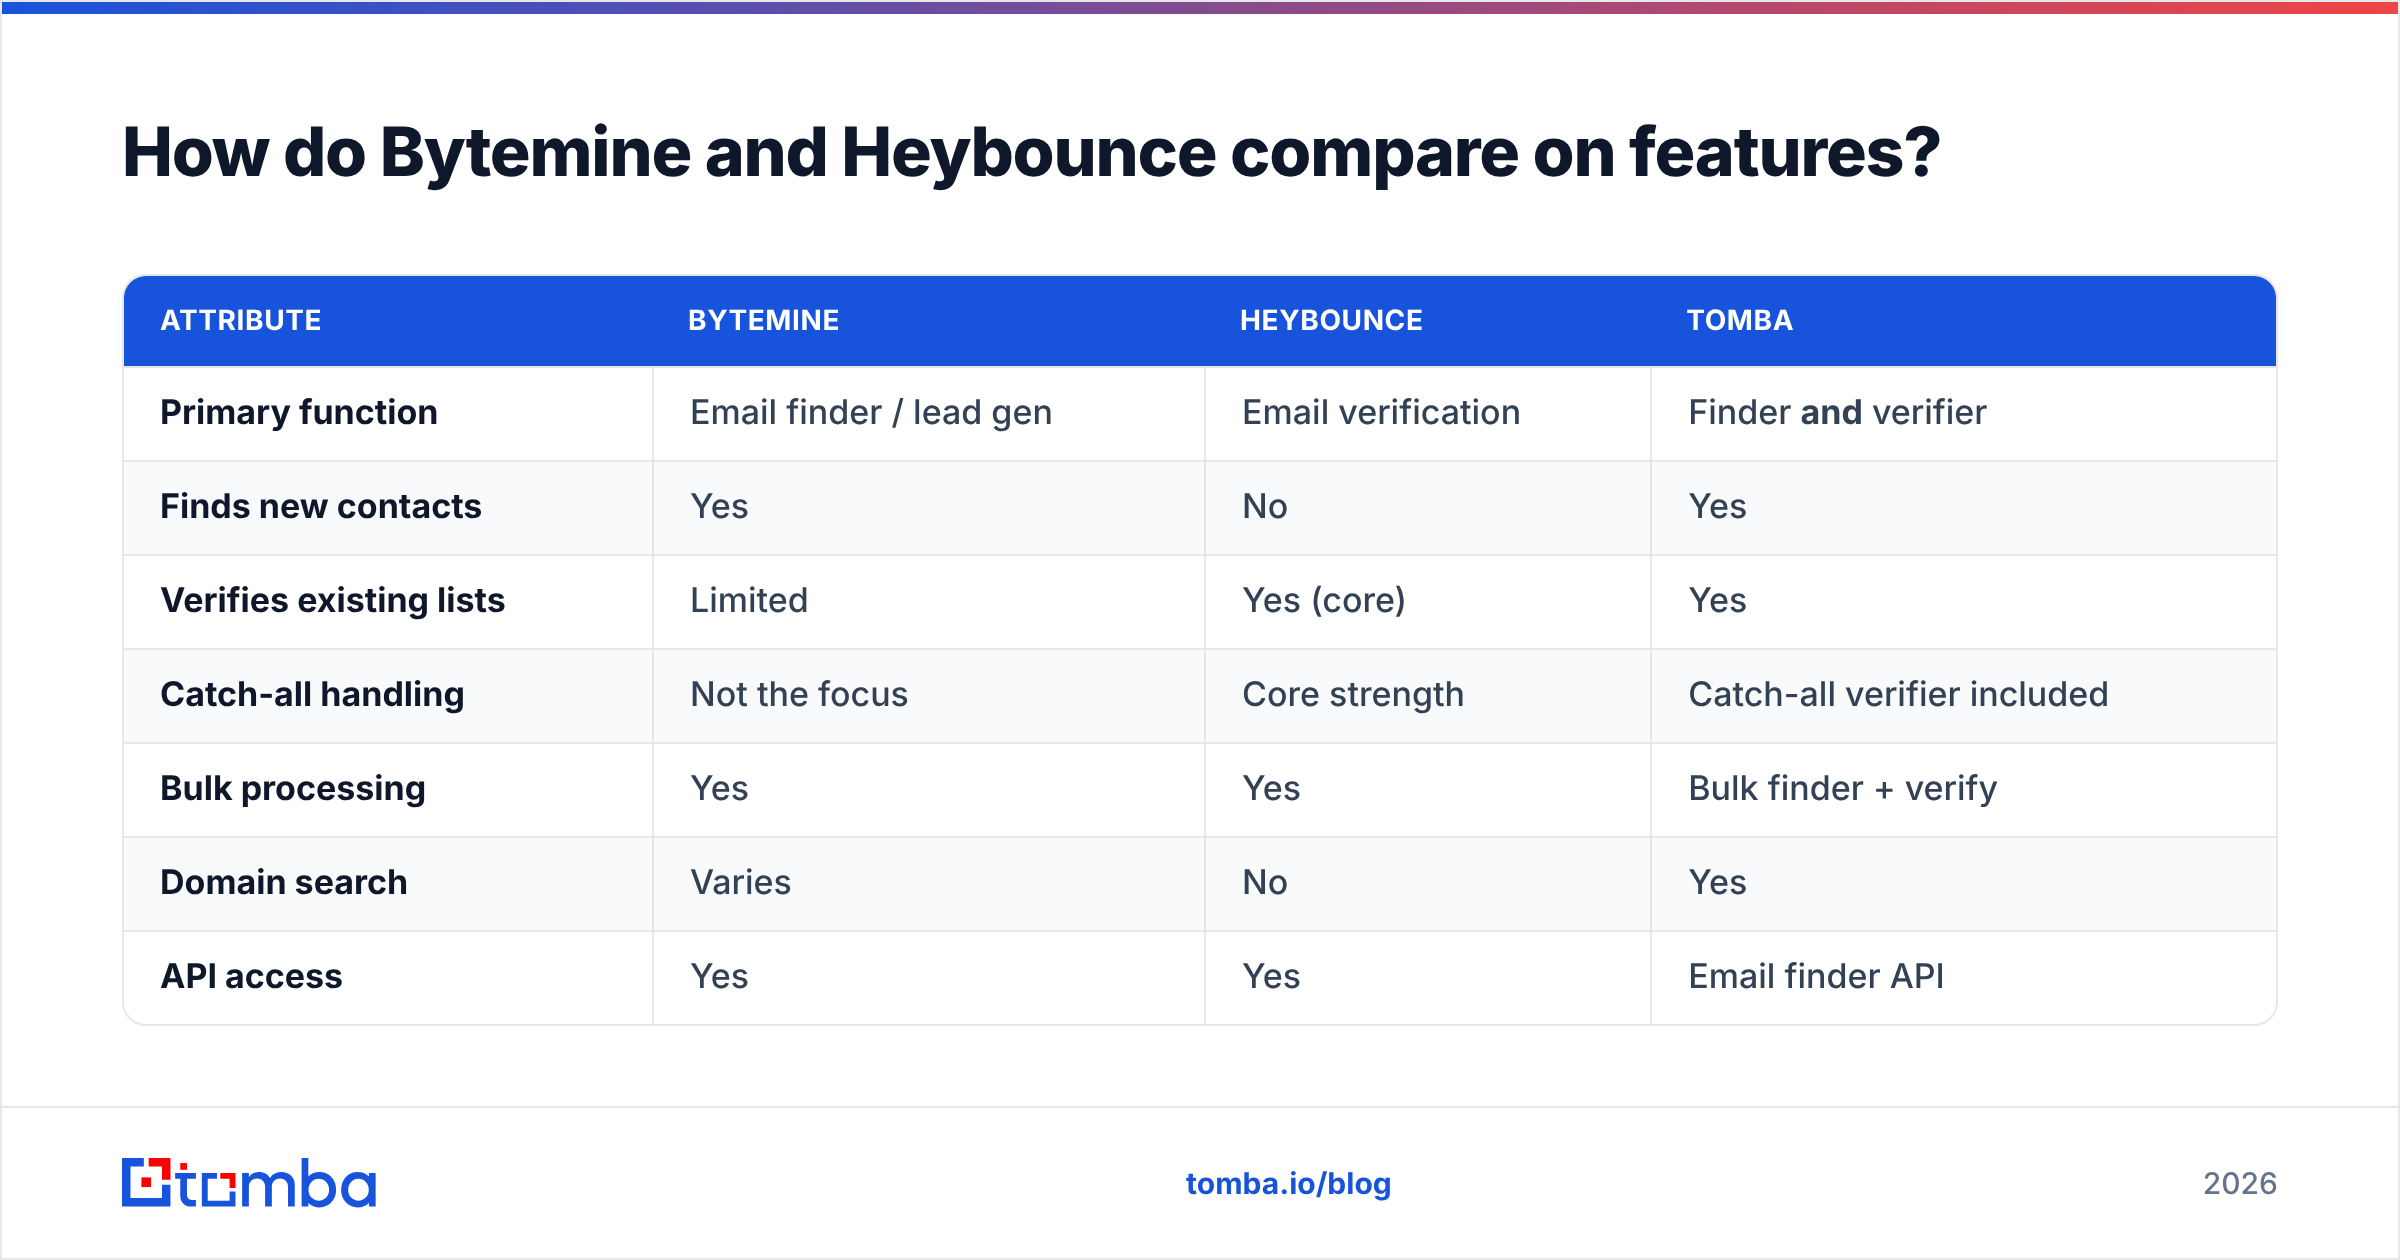Click Tomba's Yes in Finds new contacts row

pyautogui.click(x=1717, y=506)
